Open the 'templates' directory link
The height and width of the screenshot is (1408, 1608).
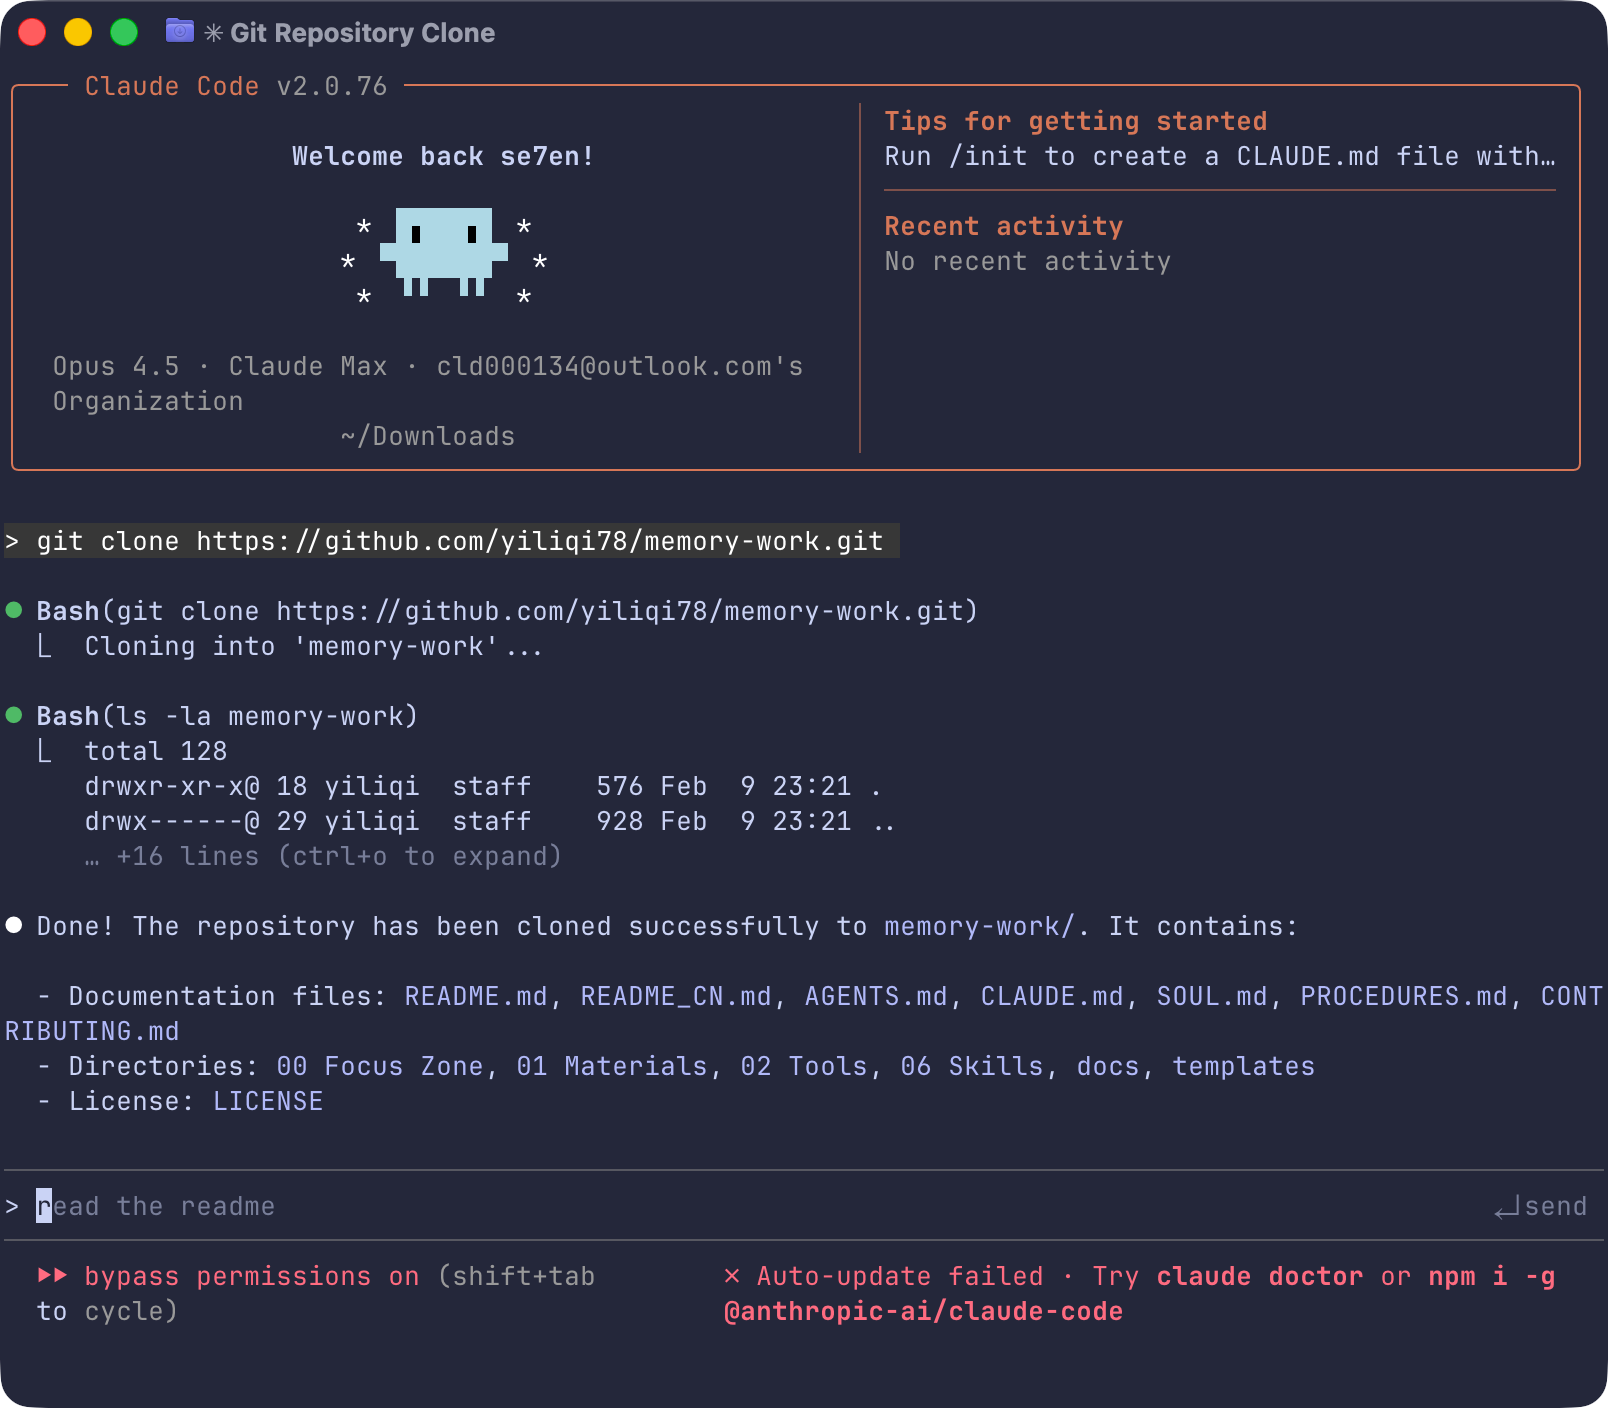1244,1066
